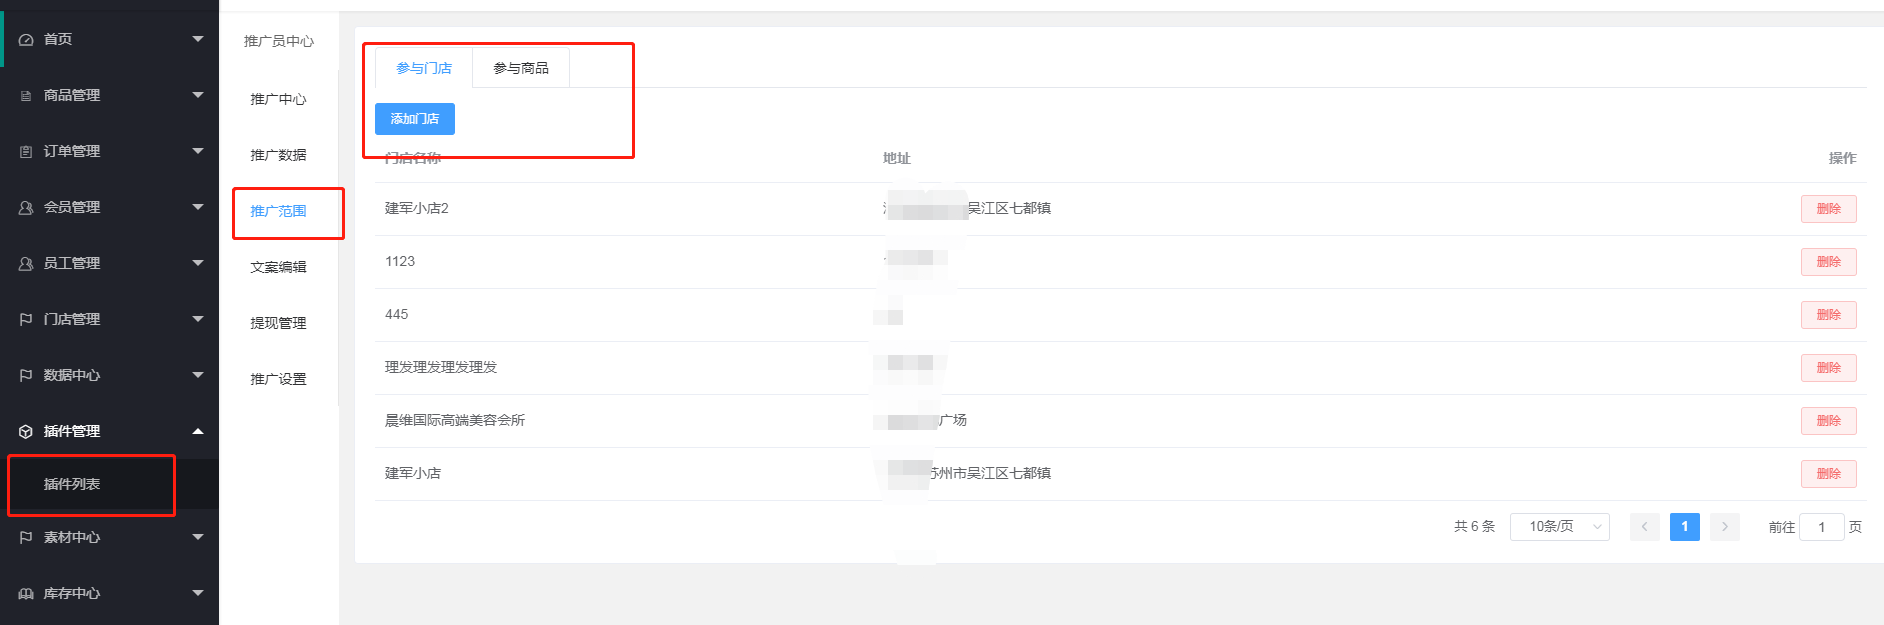
Task: Collapse the 插件管理 menu arrow
Action: coord(197,431)
